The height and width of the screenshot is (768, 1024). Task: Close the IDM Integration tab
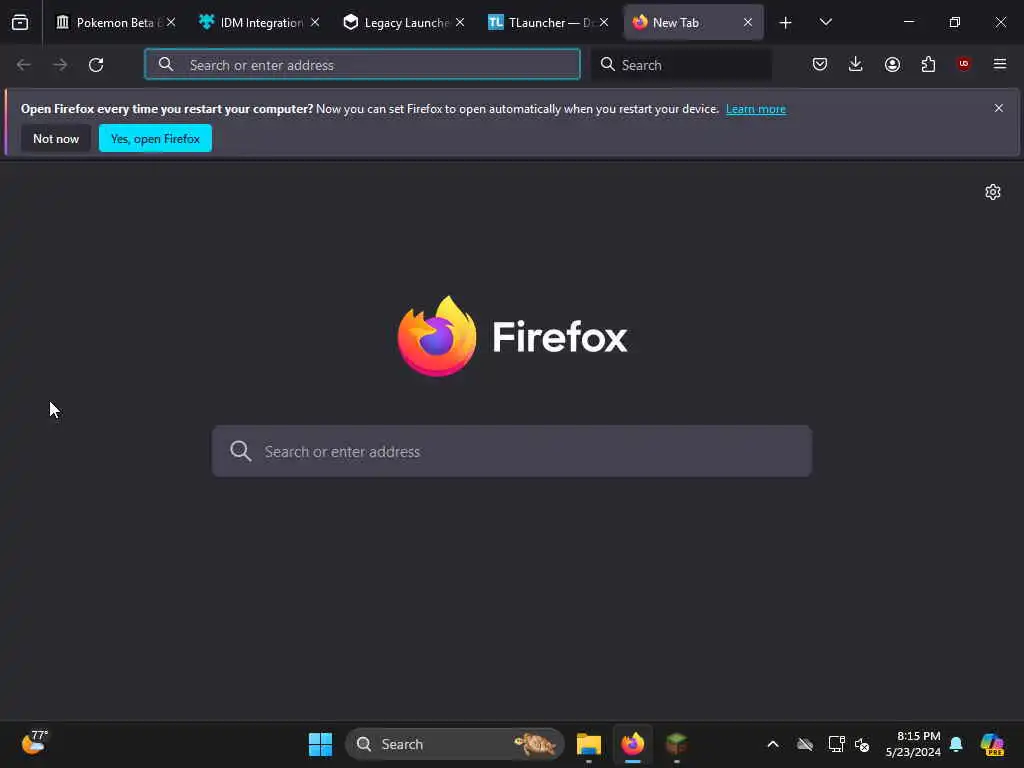point(315,23)
